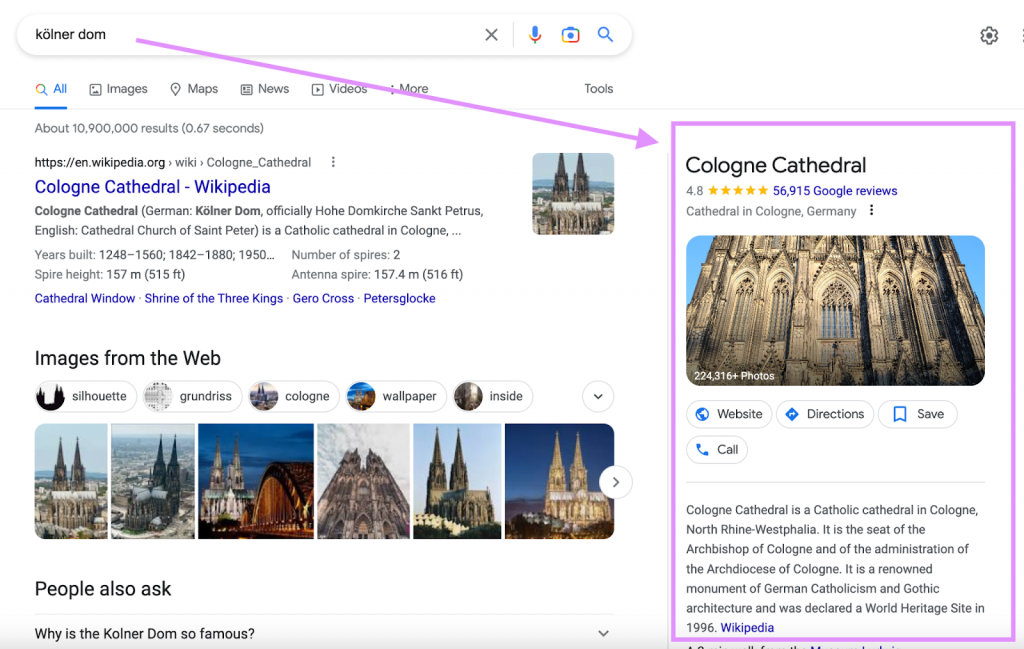The height and width of the screenshot is (649, 1024).
Task: Filter images by inside chip
Action: 492,396
